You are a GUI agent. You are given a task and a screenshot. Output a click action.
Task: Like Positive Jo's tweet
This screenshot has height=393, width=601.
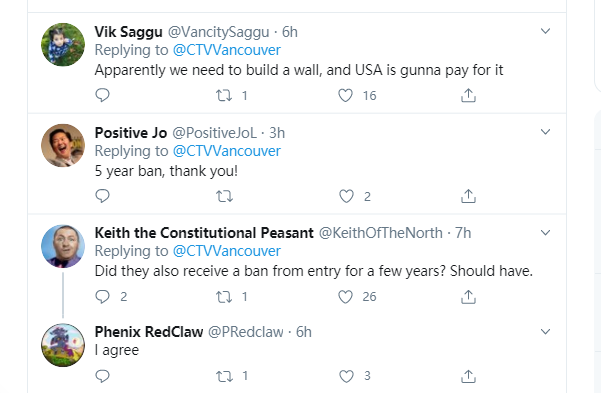click(x=346, y=196)
